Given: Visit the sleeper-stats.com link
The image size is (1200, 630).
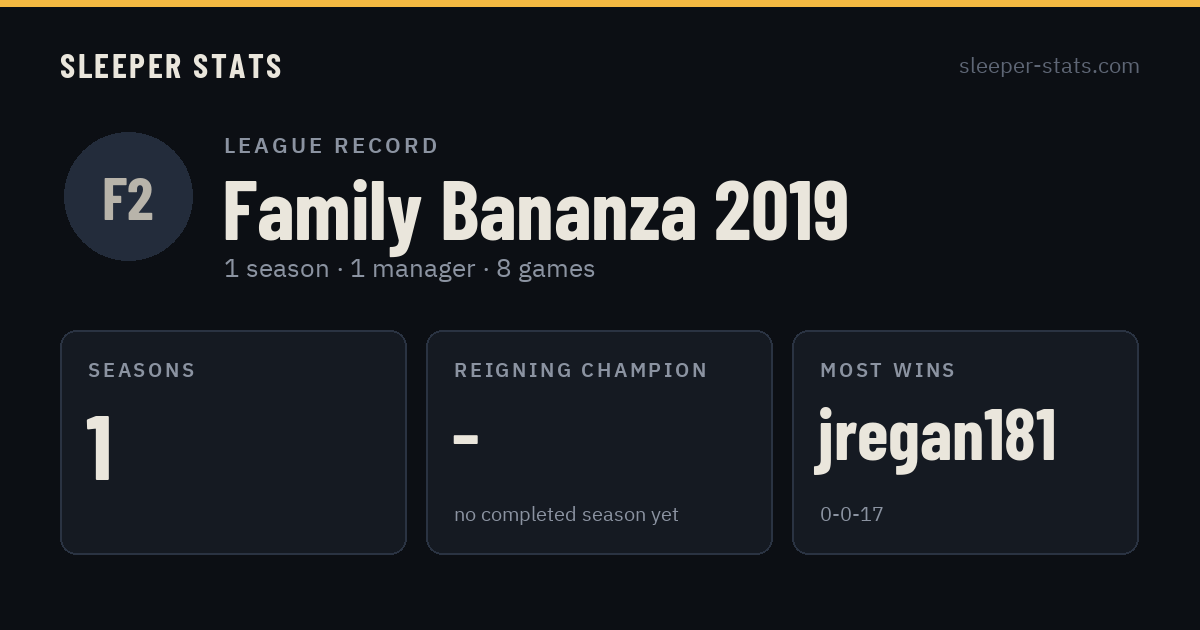Looking at the screenshot, I should coord(1049,66).
